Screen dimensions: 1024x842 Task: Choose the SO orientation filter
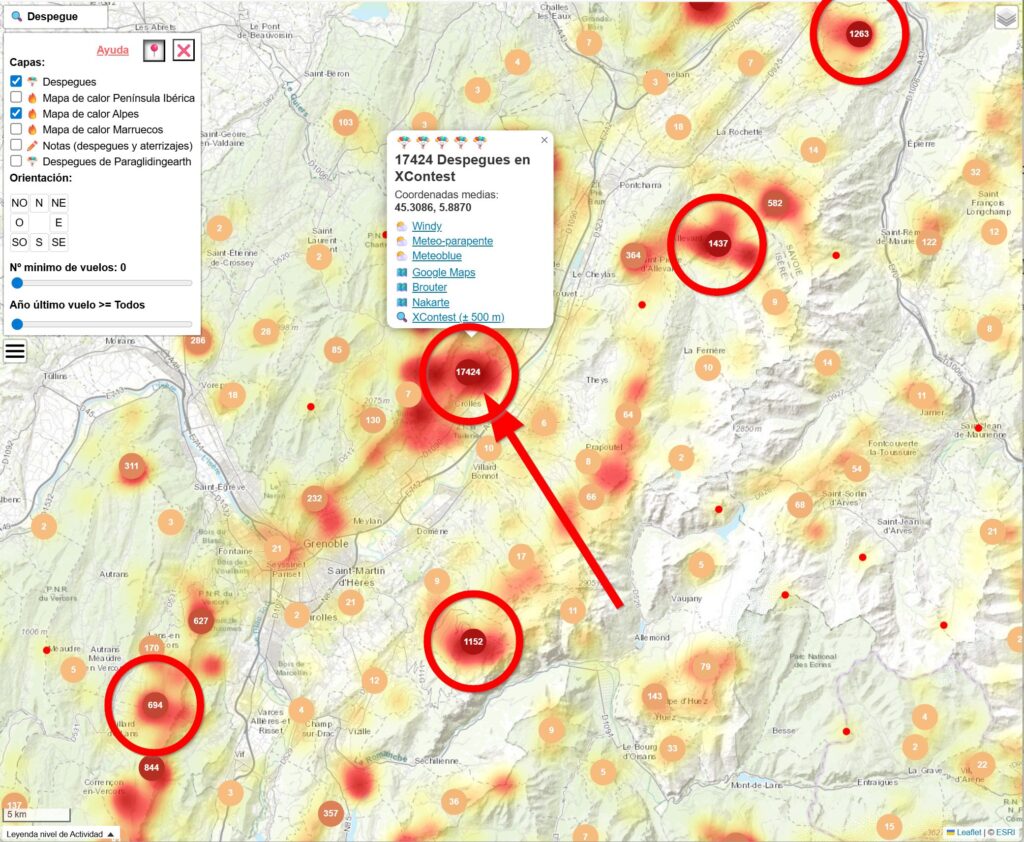pos(20,242)
